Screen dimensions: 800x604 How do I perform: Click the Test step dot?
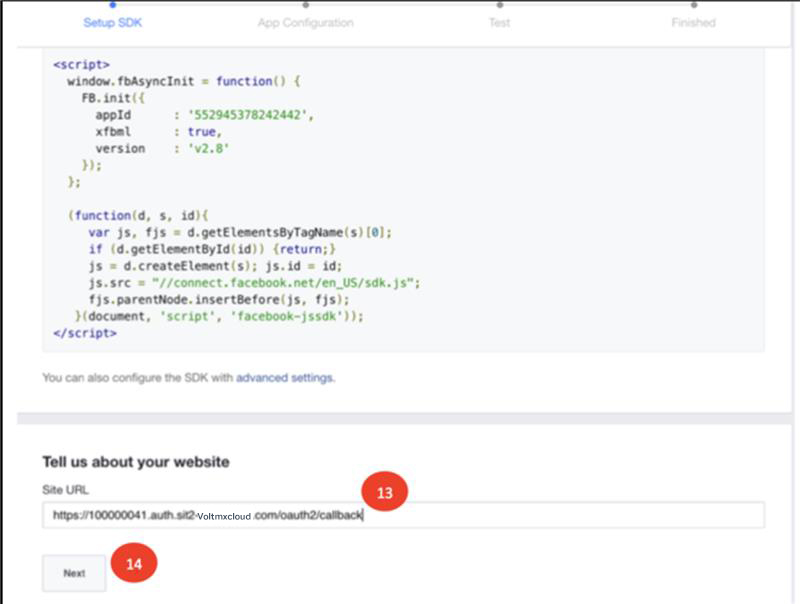499,5
